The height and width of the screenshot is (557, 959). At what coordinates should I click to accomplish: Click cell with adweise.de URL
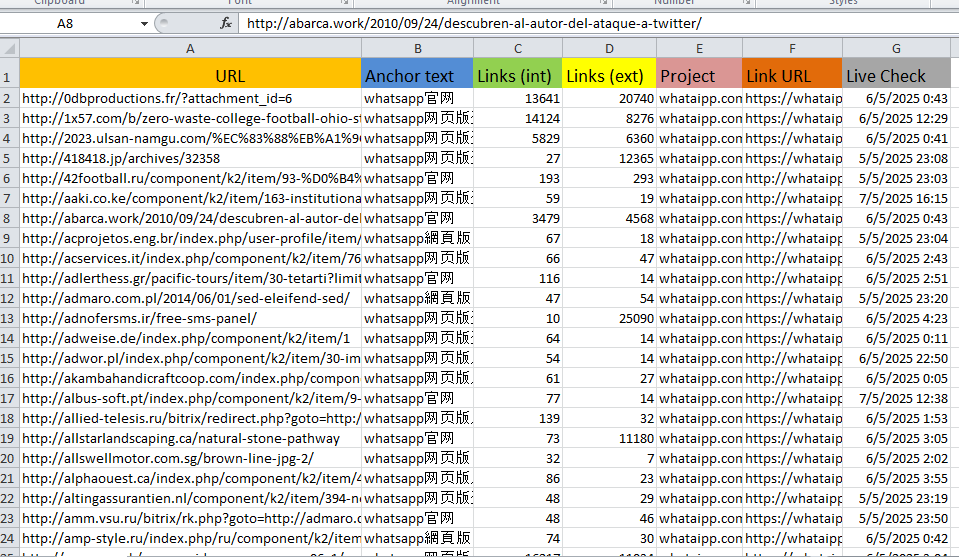tap(190, 338)
